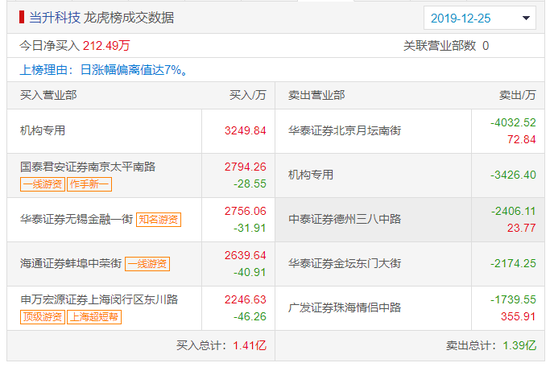
Task: Click buy amount 2756.06
Action: [x=245, y=211]
